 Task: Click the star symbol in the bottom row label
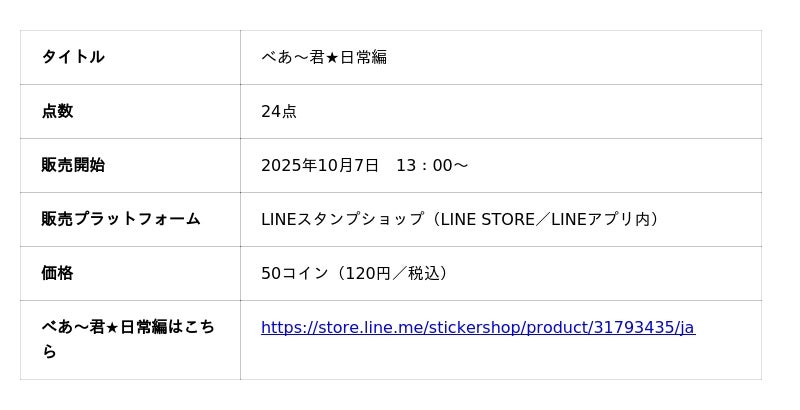[113, 327]
